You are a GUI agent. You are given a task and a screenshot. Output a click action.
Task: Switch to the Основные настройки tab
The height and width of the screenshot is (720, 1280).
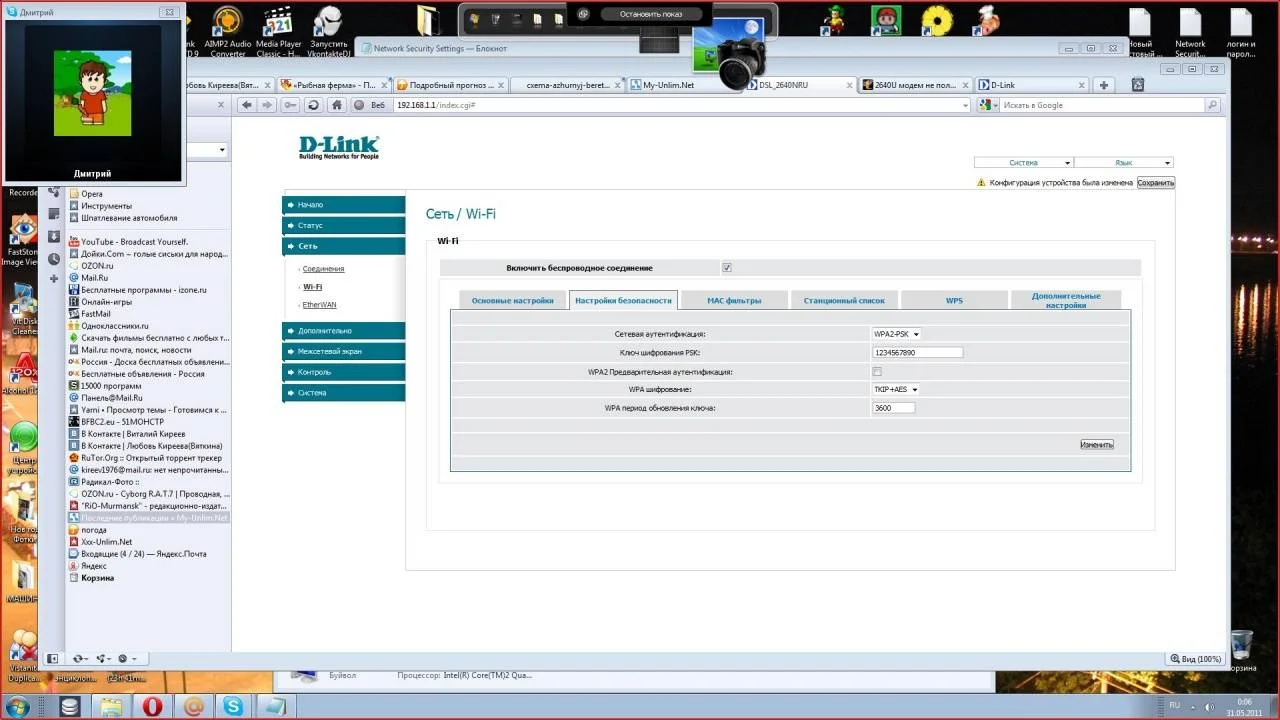(x=512, y=300)
